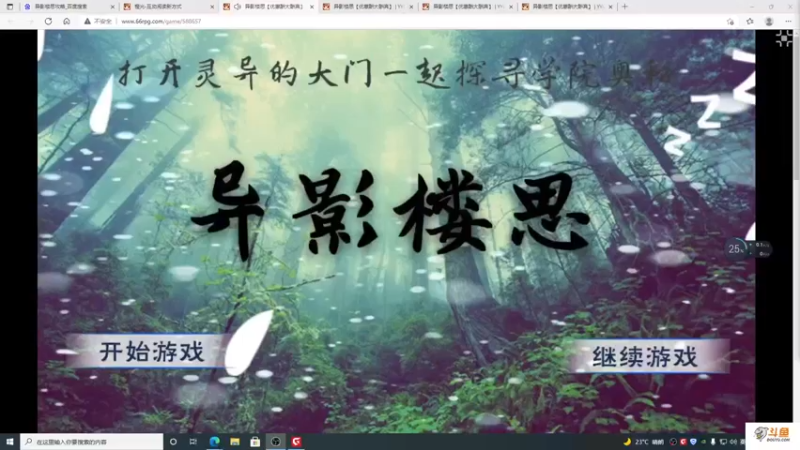The image size is (800, 450).
Task: Go to the browser home page
Action: [67, 21]
